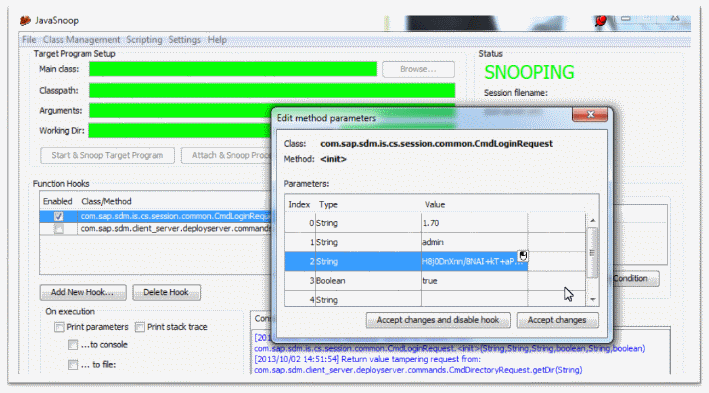709x393 pixels.
Task: Open the Scripting menu
Action: 144,40
